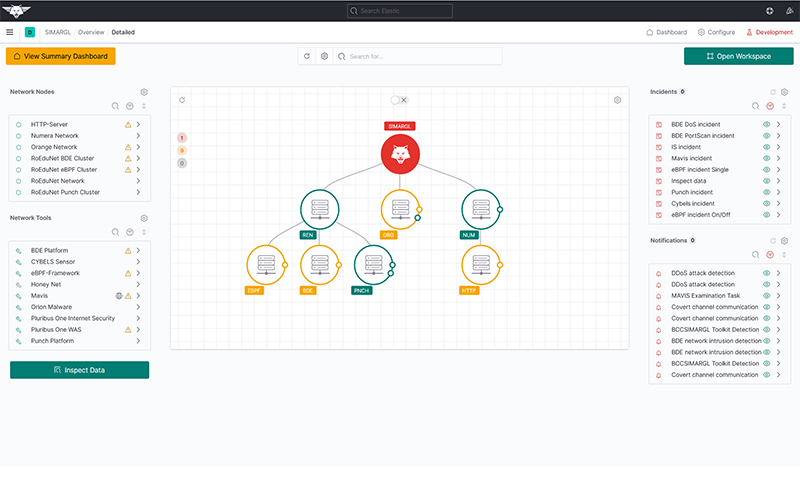Toggle visibility of MAVIS Examination Task
This screenshot has height=480, width=800.
pos(766,296)
